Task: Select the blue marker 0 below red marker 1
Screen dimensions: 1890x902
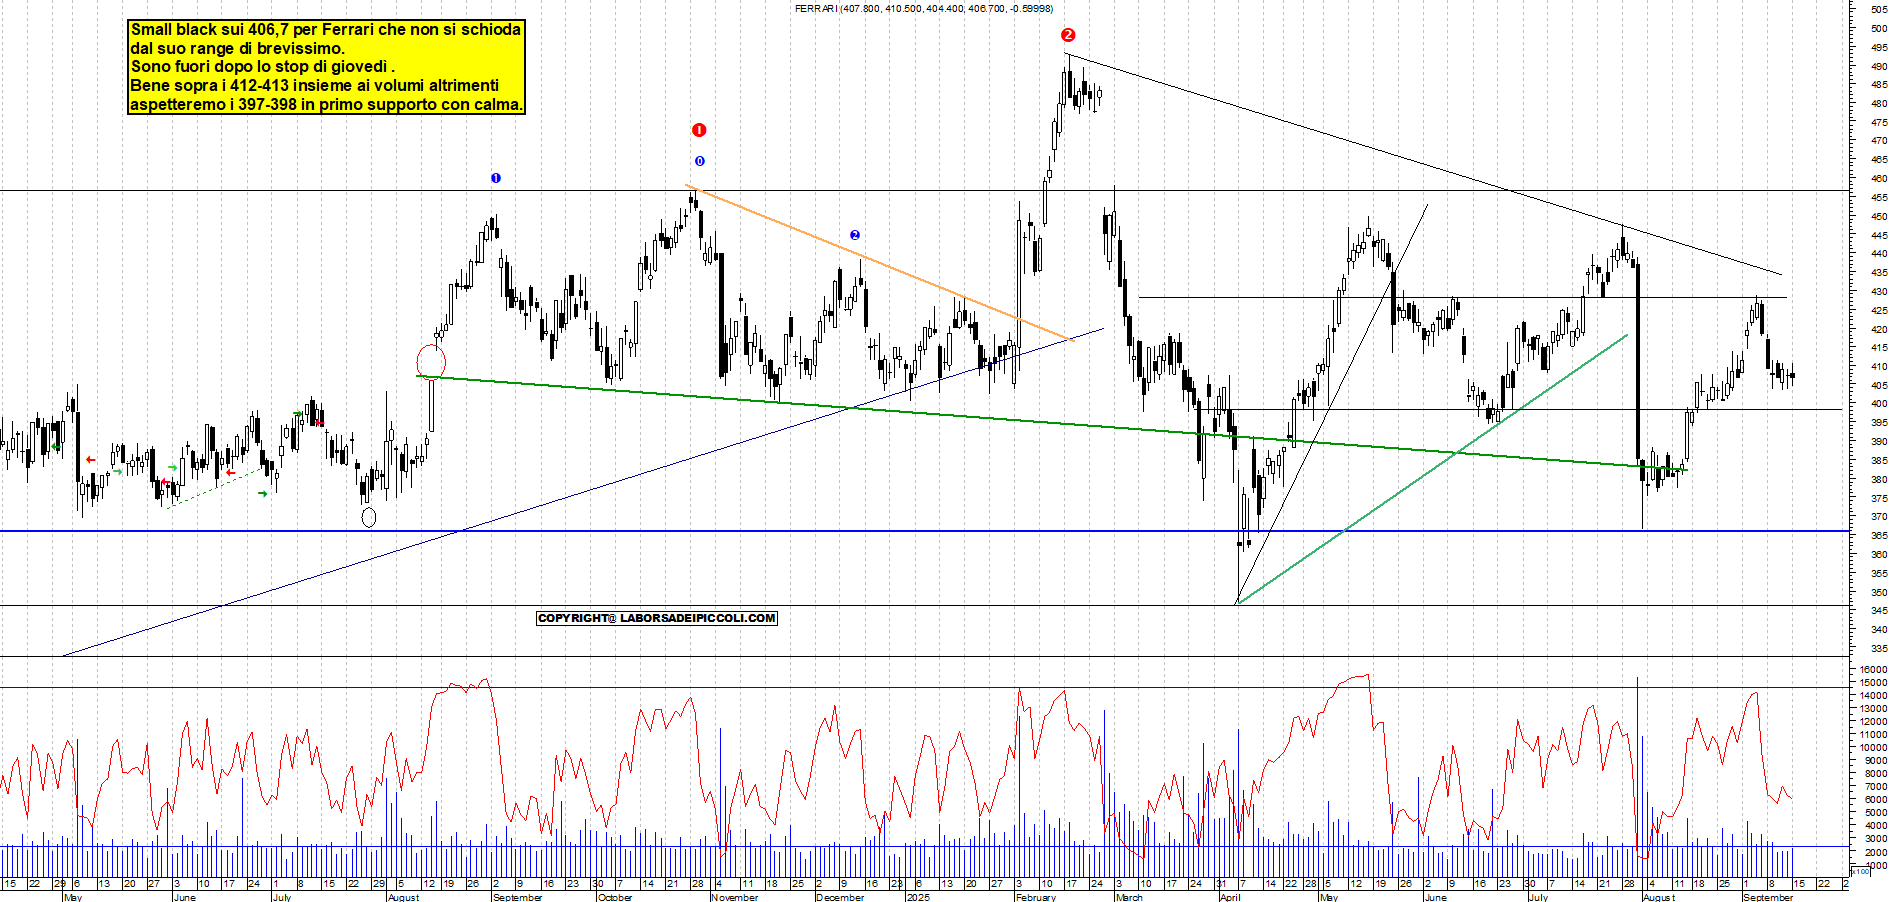Action: click(x=699, y=161)
